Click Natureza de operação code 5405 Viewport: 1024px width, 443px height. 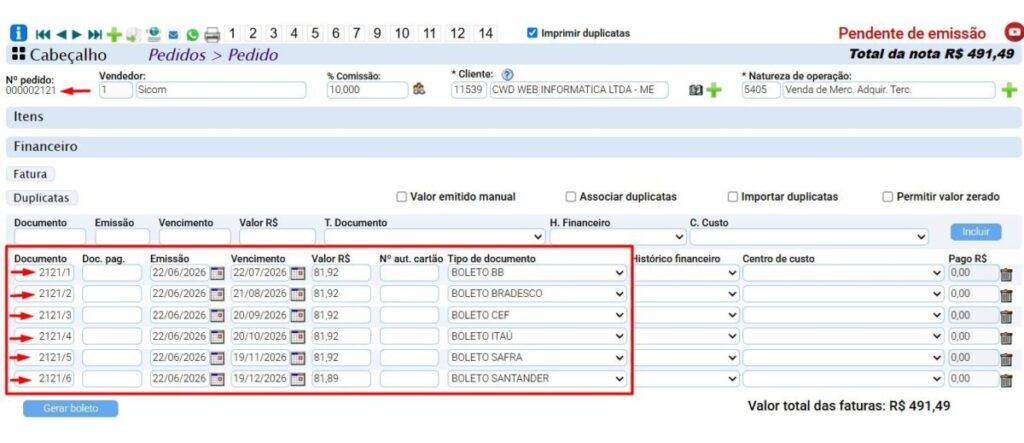point(760,90)
